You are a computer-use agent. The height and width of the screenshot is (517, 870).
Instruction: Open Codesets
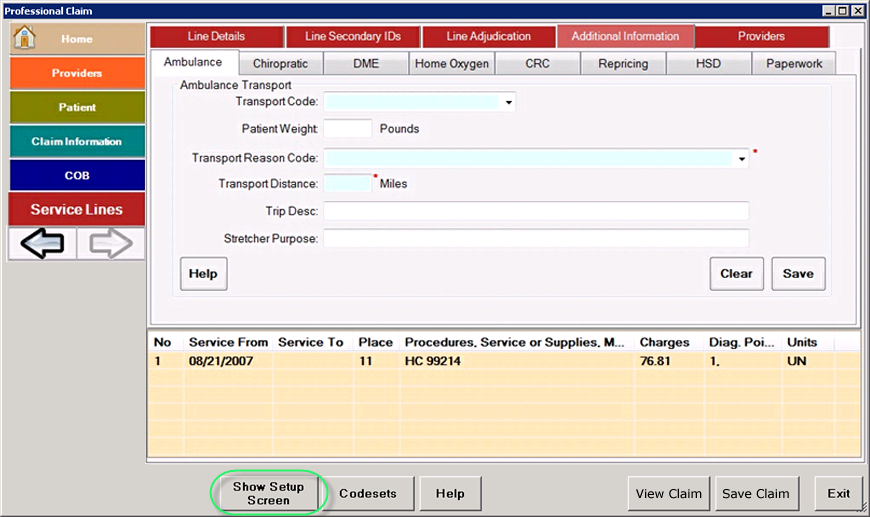368,493
